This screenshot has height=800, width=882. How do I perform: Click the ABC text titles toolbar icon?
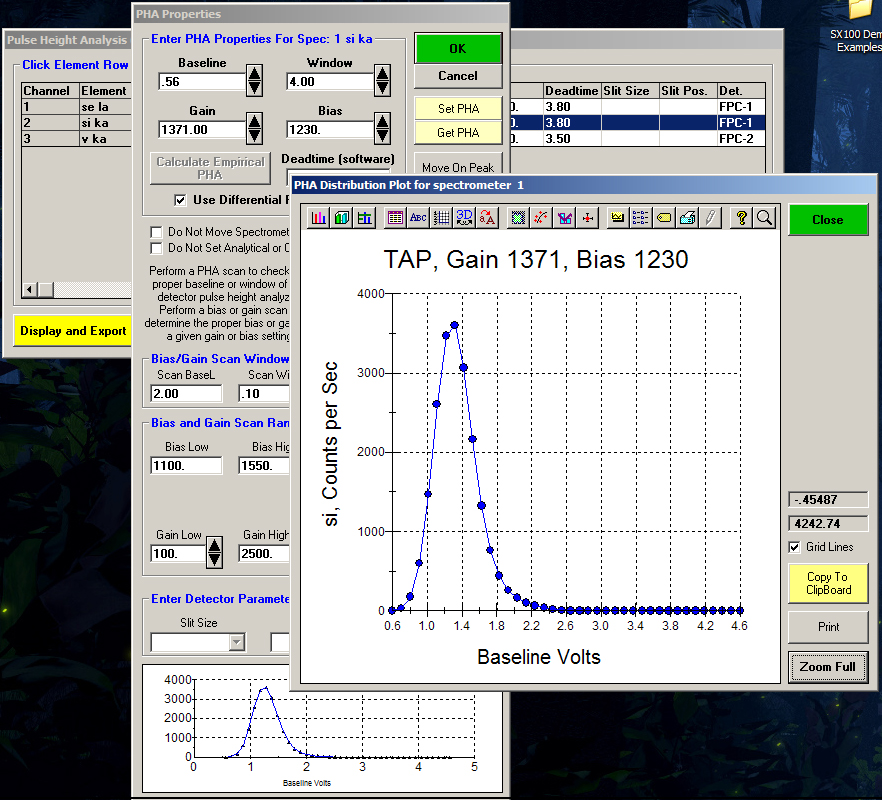(418, 217)
